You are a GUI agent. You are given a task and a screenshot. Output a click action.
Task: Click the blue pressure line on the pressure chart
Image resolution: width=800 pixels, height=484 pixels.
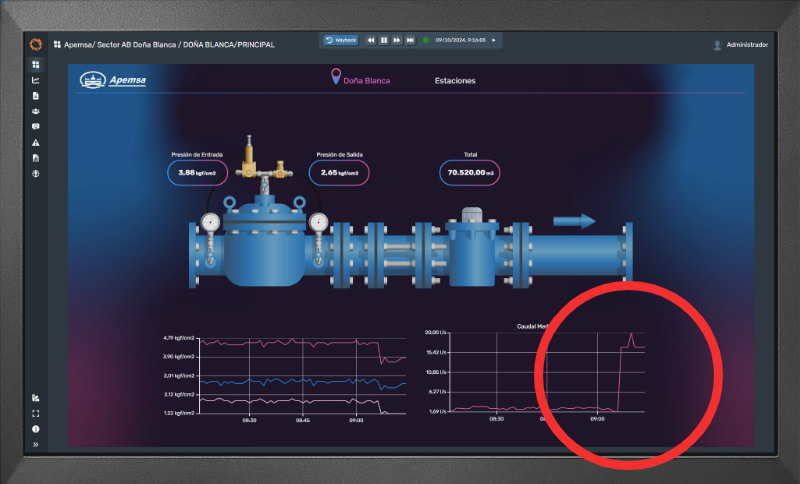click(x=303, y=381)
